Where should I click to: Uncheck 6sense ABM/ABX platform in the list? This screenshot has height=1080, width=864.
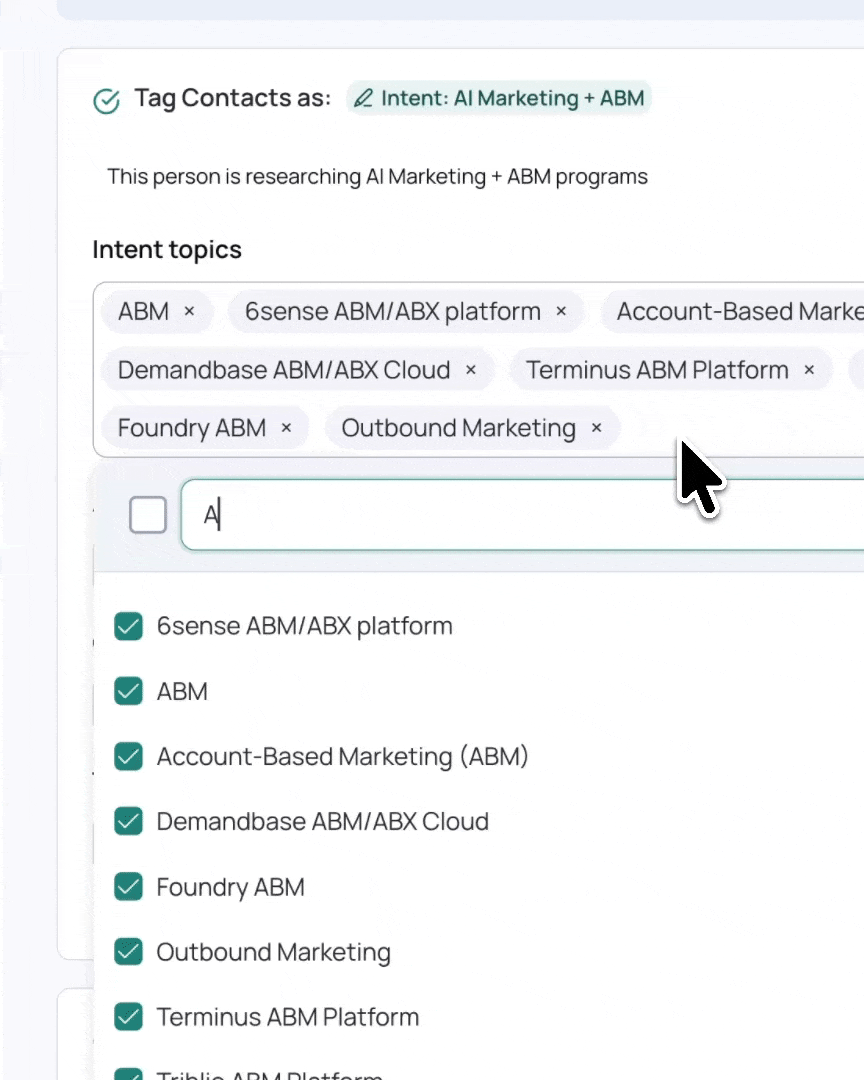point(129,626)
